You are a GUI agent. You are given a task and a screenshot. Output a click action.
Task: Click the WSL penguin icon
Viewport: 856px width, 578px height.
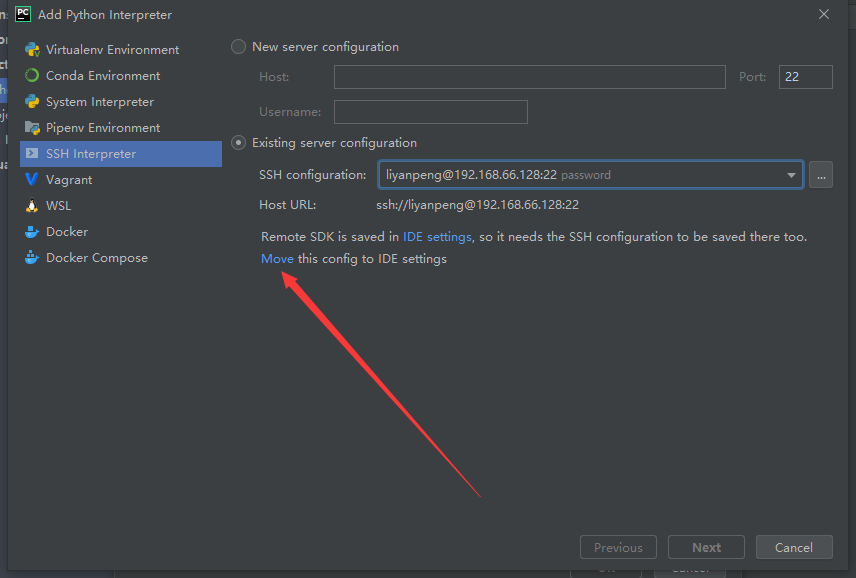32,205
